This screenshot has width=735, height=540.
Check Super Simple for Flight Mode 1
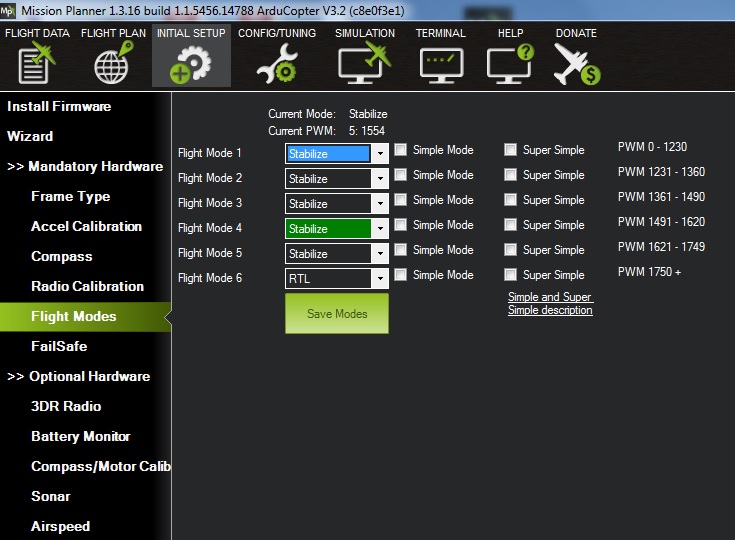510,150
